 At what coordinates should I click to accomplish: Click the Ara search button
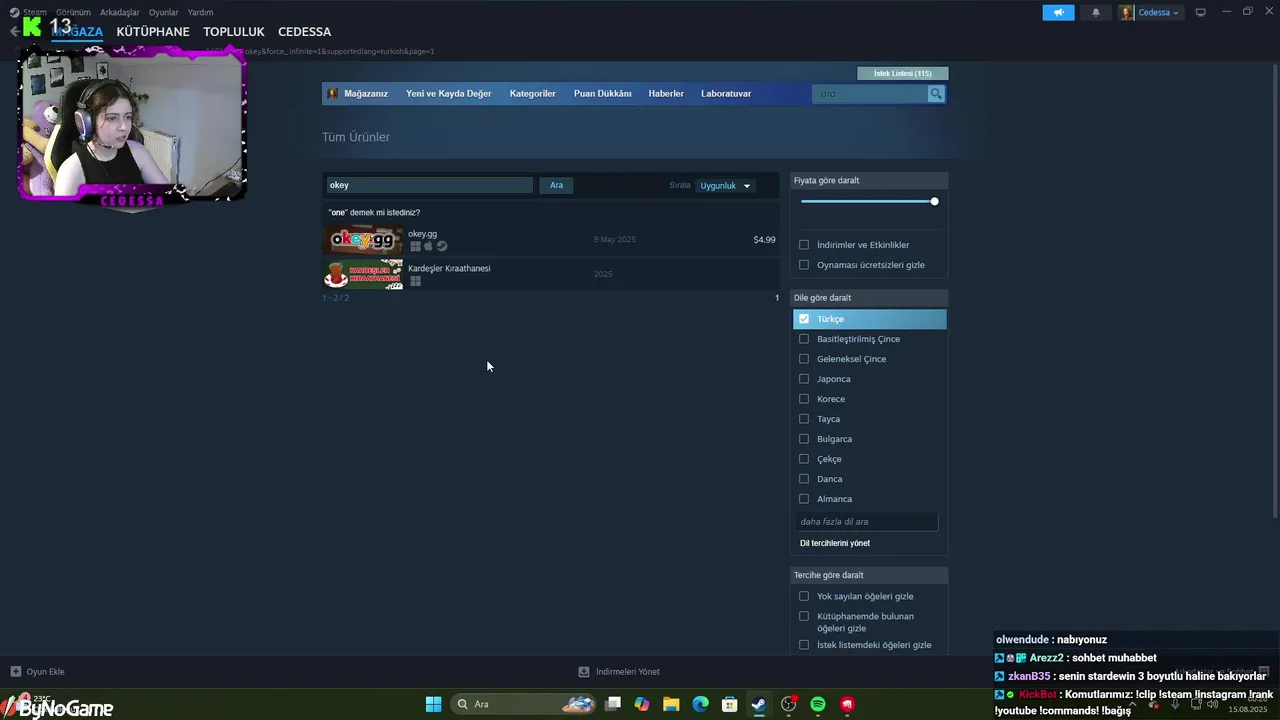pyautogui.click(x=557, y=185)
